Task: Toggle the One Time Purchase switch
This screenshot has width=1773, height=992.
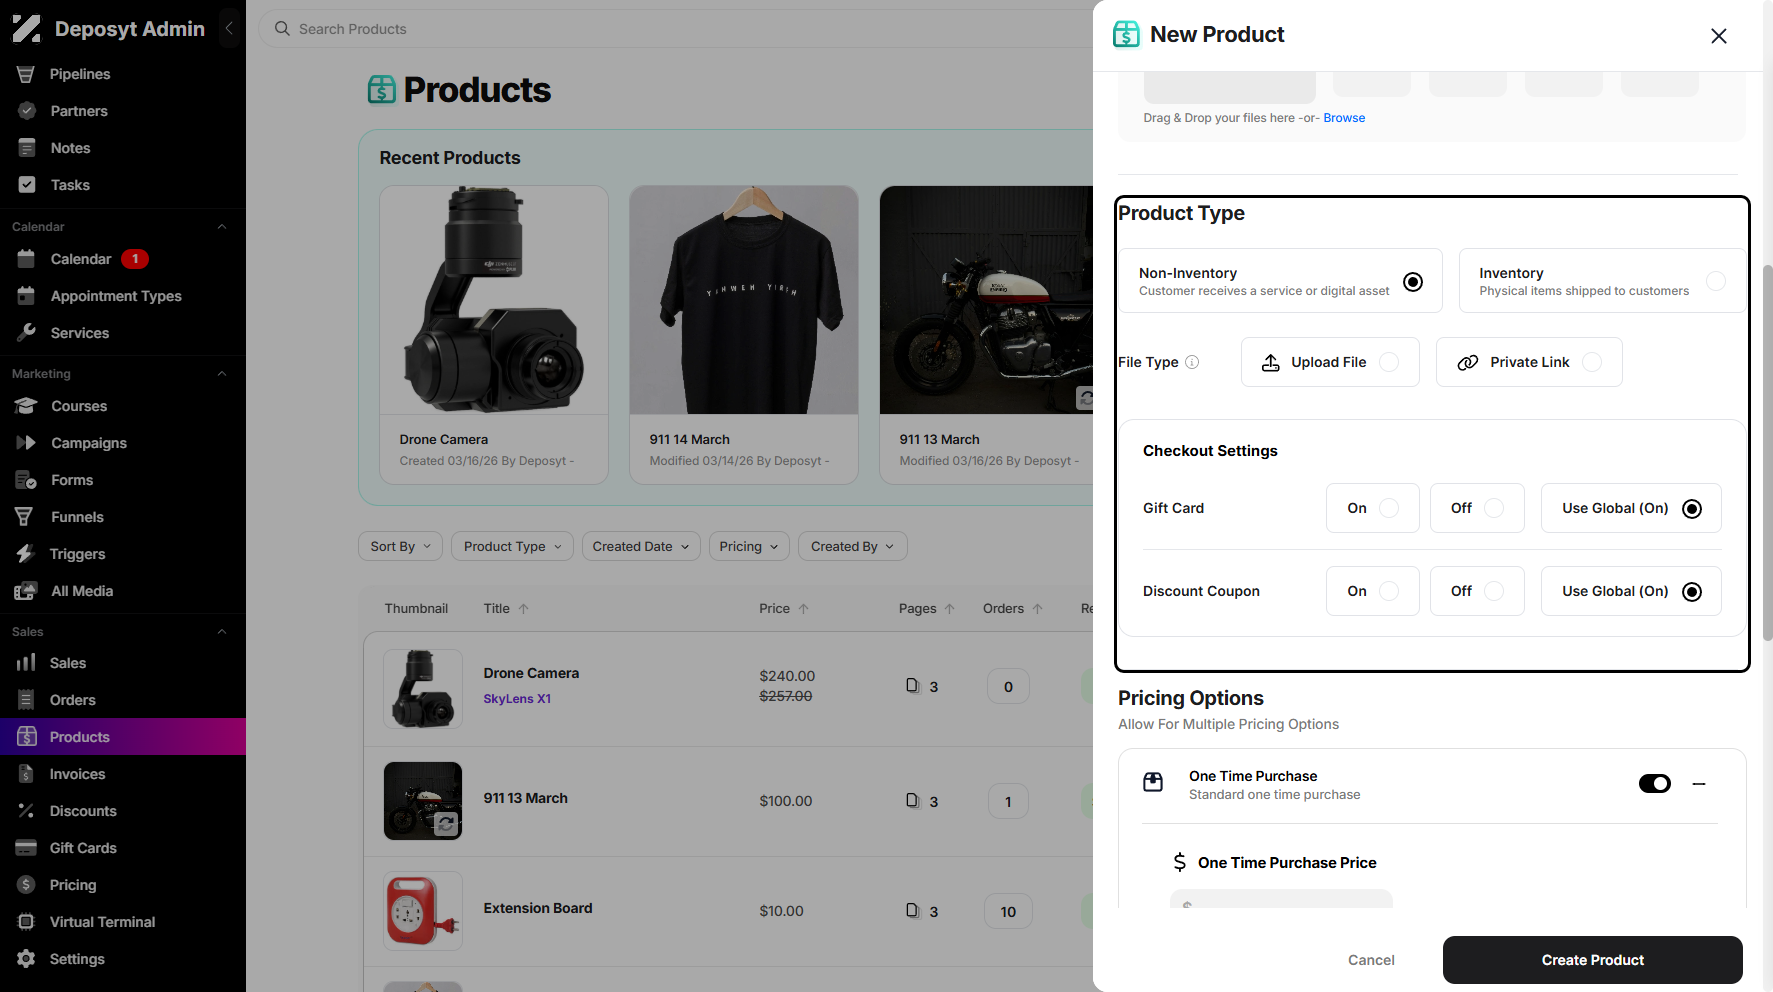Action: 1655,784
